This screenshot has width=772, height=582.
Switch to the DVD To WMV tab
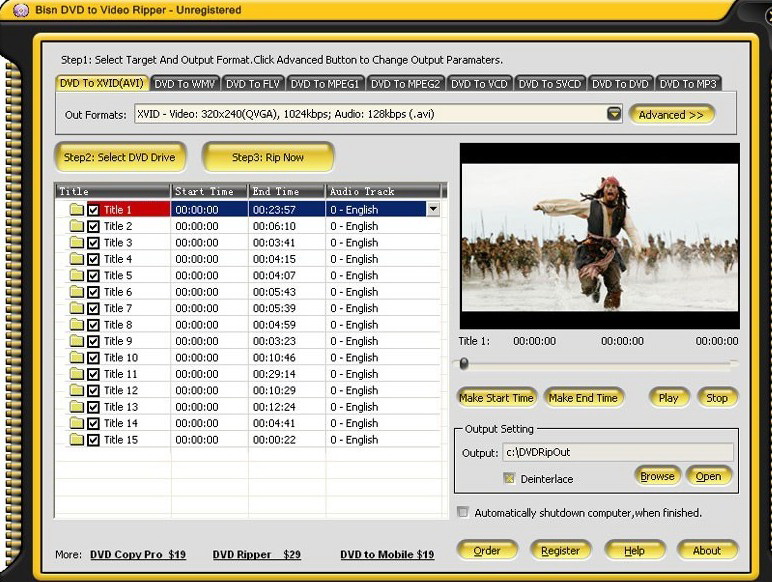click(x=185, y=84)
